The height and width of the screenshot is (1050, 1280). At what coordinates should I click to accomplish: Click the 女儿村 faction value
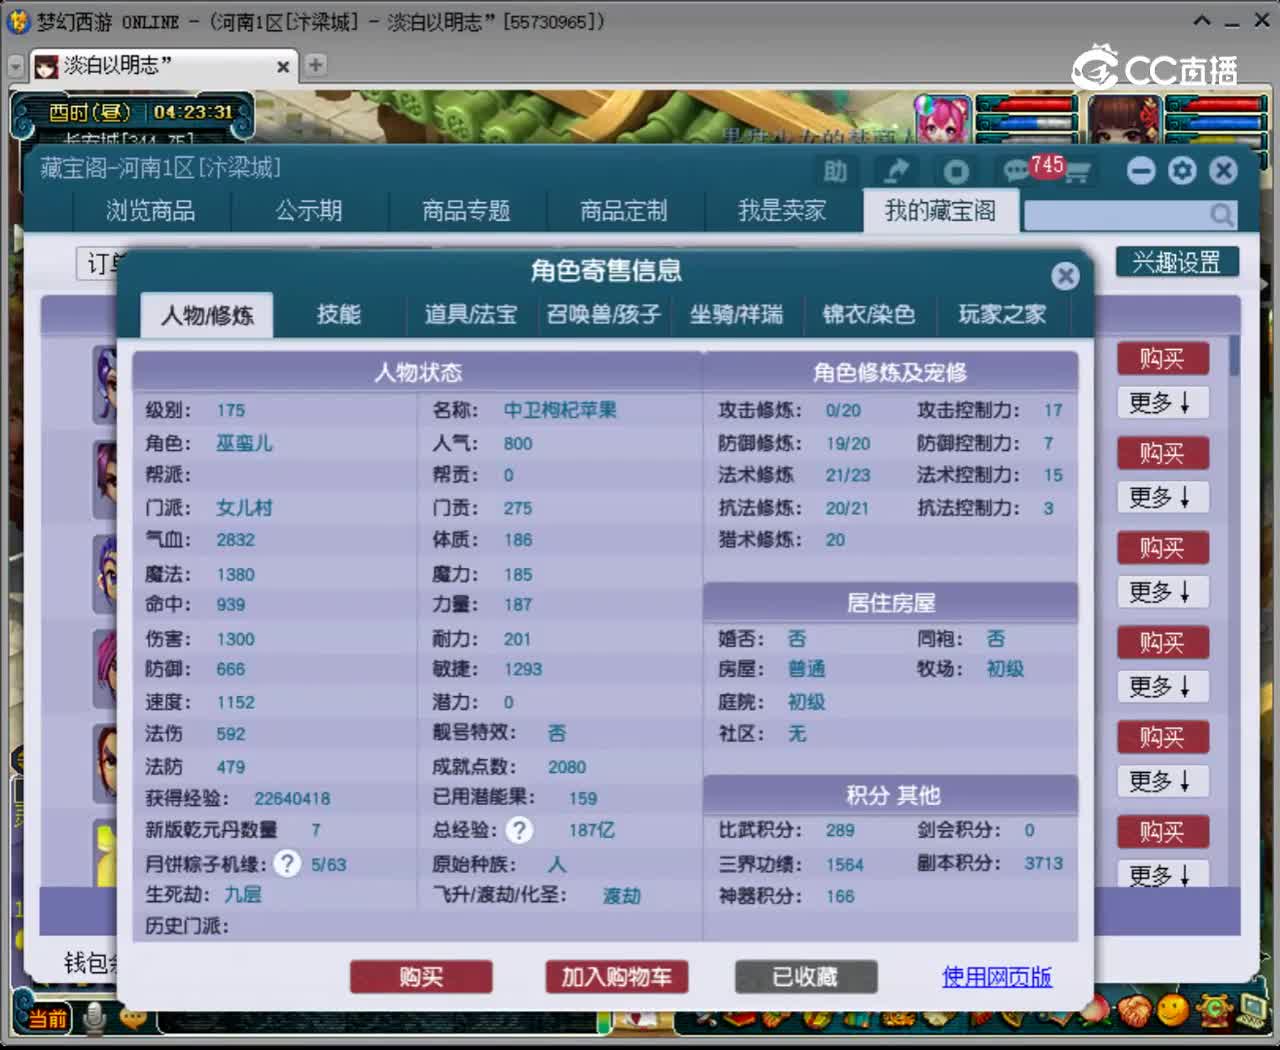(x=244, y=508)
